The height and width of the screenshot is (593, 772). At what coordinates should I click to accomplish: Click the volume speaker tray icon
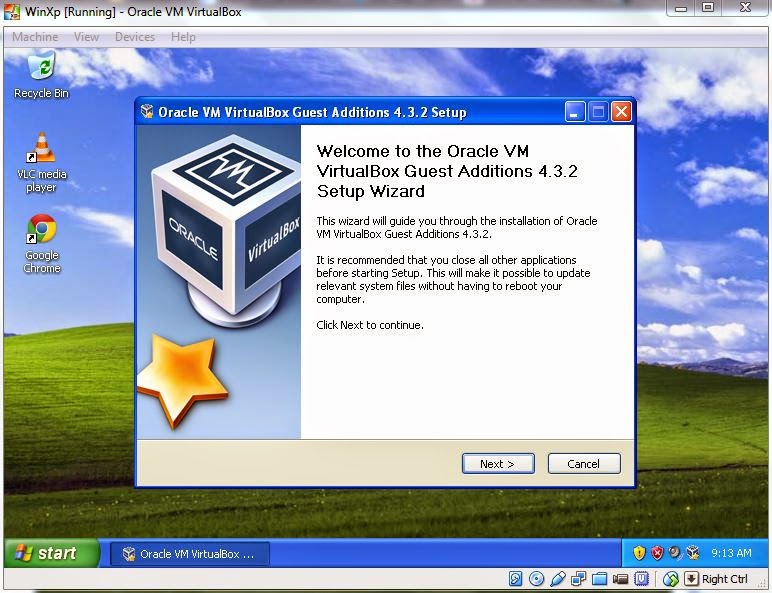(x=675, y=553)
